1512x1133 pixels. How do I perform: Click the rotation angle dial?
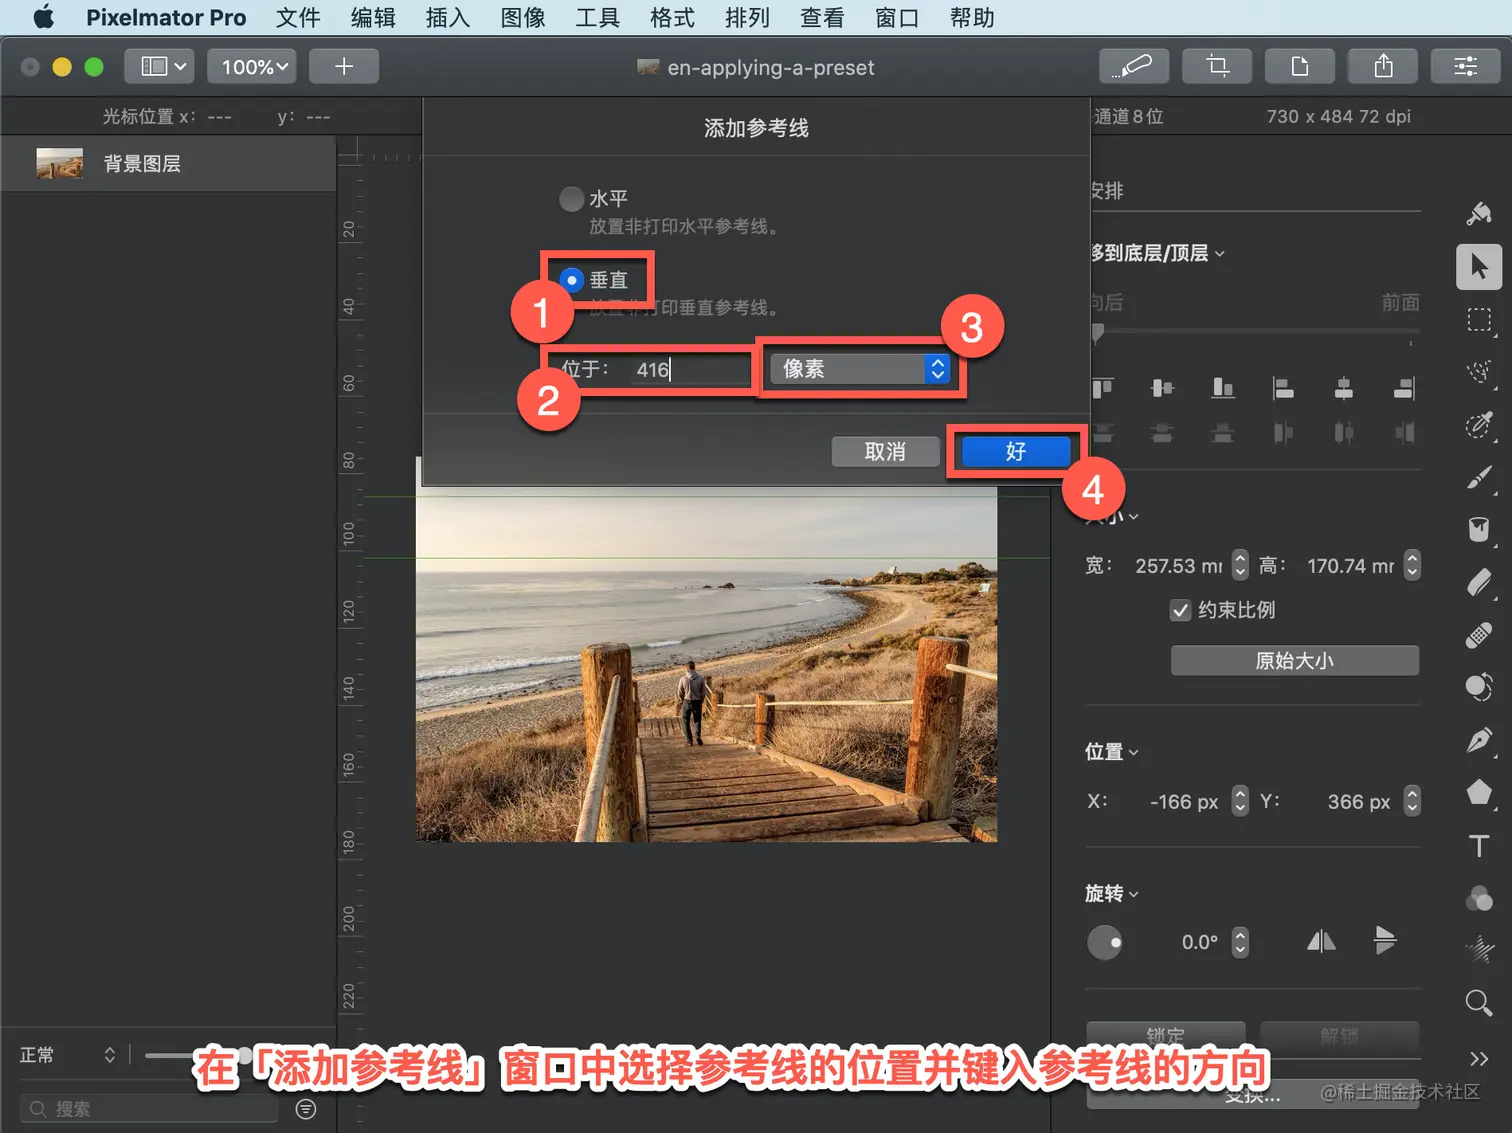coord(1105,942)
